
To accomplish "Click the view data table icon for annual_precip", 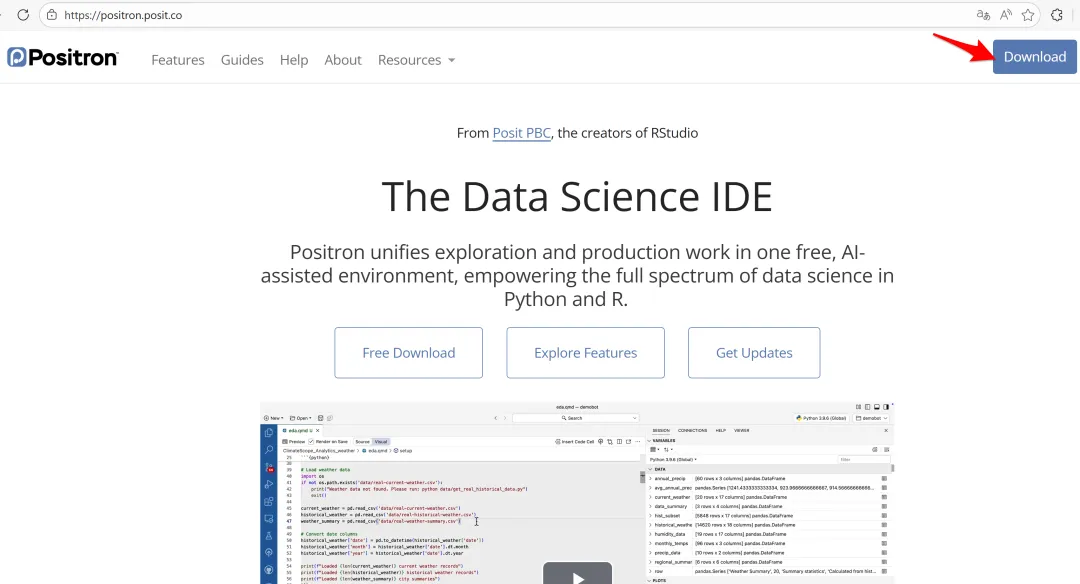I will (884, 478).
